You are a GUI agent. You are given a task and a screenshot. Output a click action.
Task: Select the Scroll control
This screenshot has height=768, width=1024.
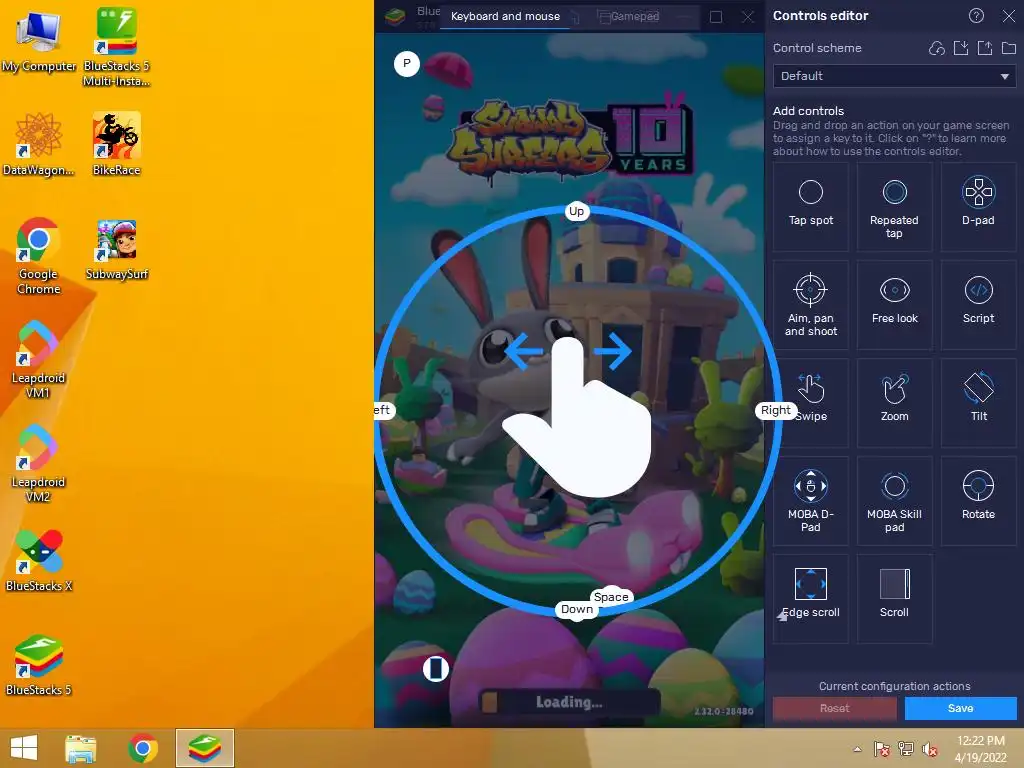[894, 598]
